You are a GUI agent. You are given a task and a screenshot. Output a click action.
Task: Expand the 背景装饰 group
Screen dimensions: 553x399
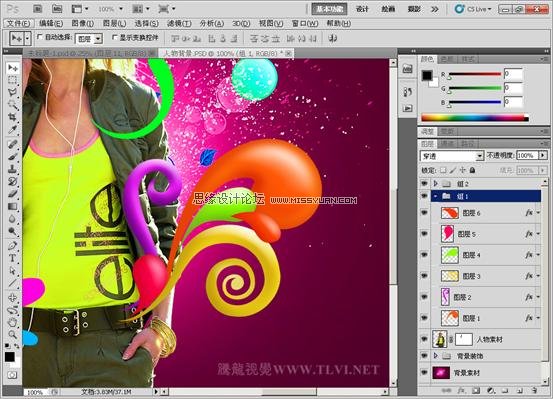point(436,356)
